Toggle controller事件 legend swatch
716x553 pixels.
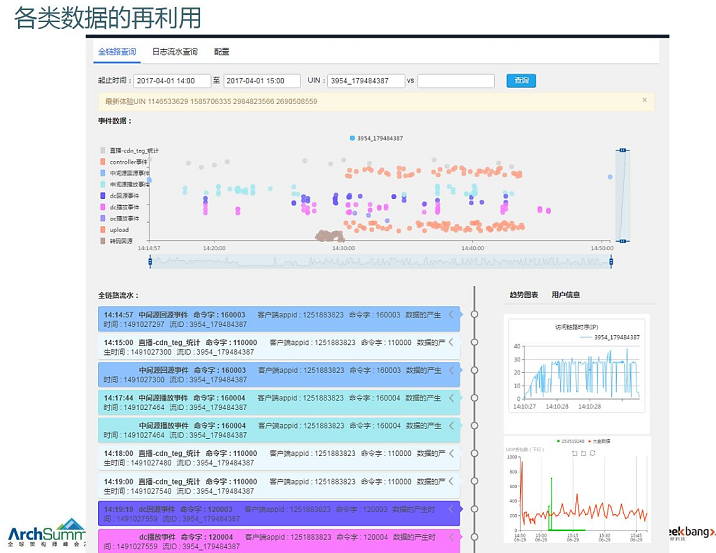[103, 161]
